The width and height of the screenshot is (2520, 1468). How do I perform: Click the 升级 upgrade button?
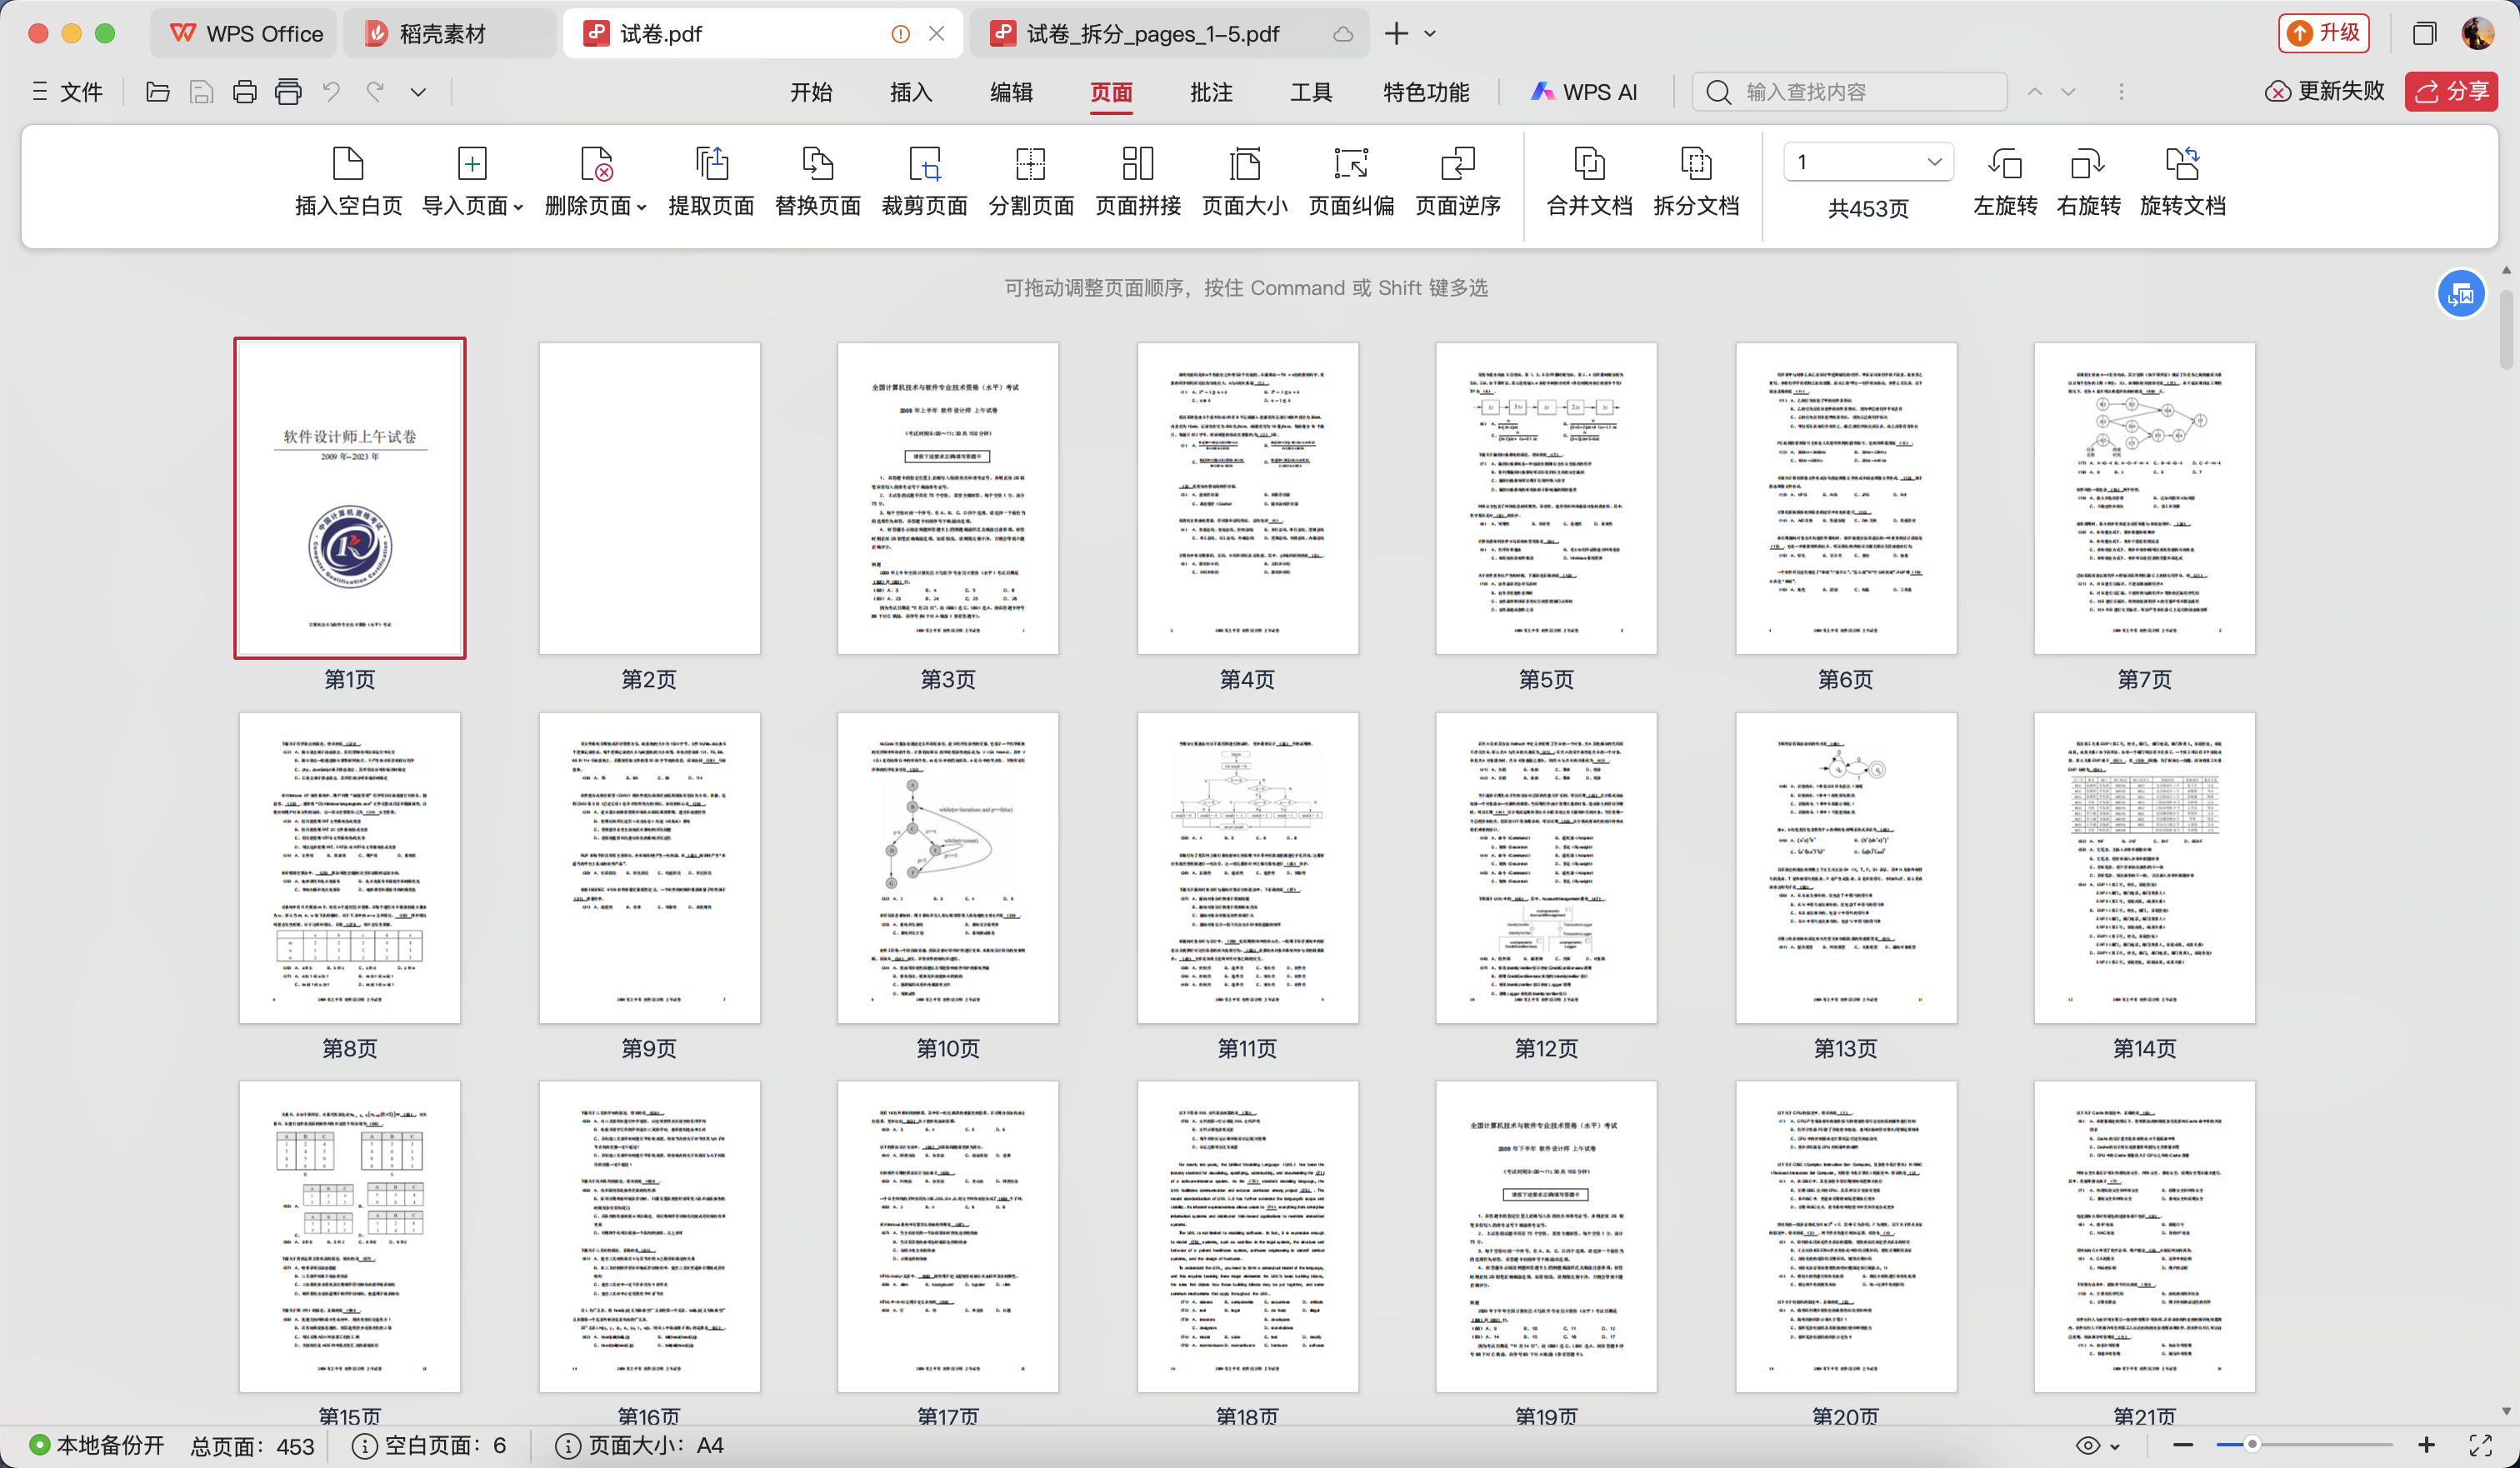(x=2324, y=33)
